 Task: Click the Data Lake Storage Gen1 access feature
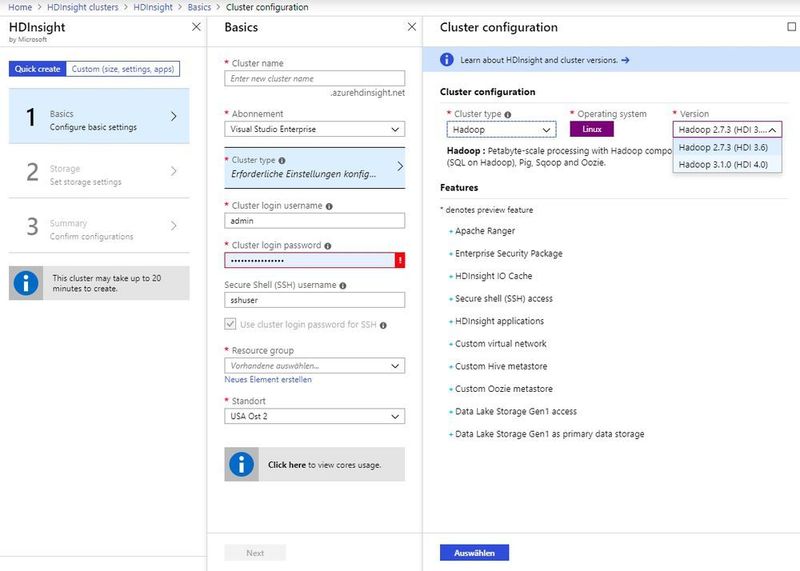click(516, 411)
